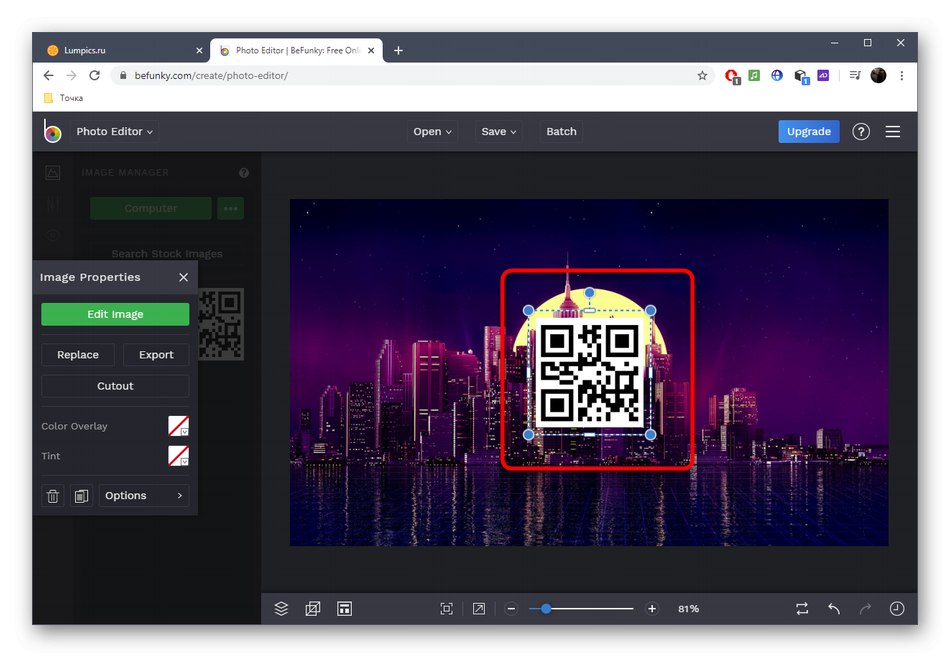This screenshot has height=657, width=950.
Task: Open the Chrome three-dot menu
Action: click(902, 75)
